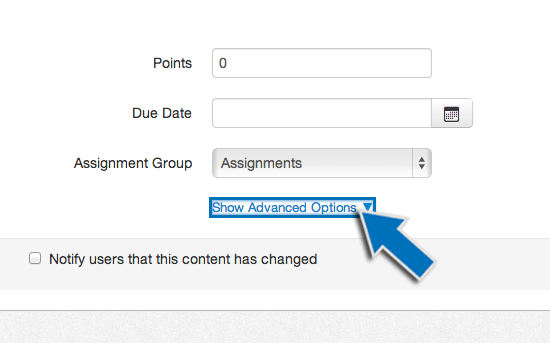The image size is (550, 360).
Task: Enable Notify users that content changed checkbox
Action: [x=35, y=258]
